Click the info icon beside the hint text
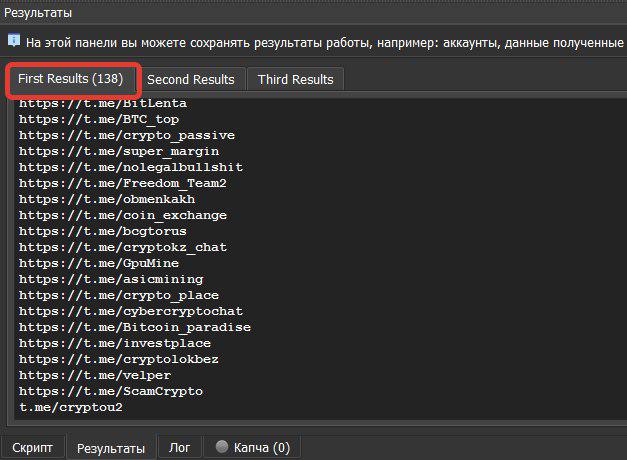Image resolution: width=627 pixels, height=460 pixels. tap(14, 41)
